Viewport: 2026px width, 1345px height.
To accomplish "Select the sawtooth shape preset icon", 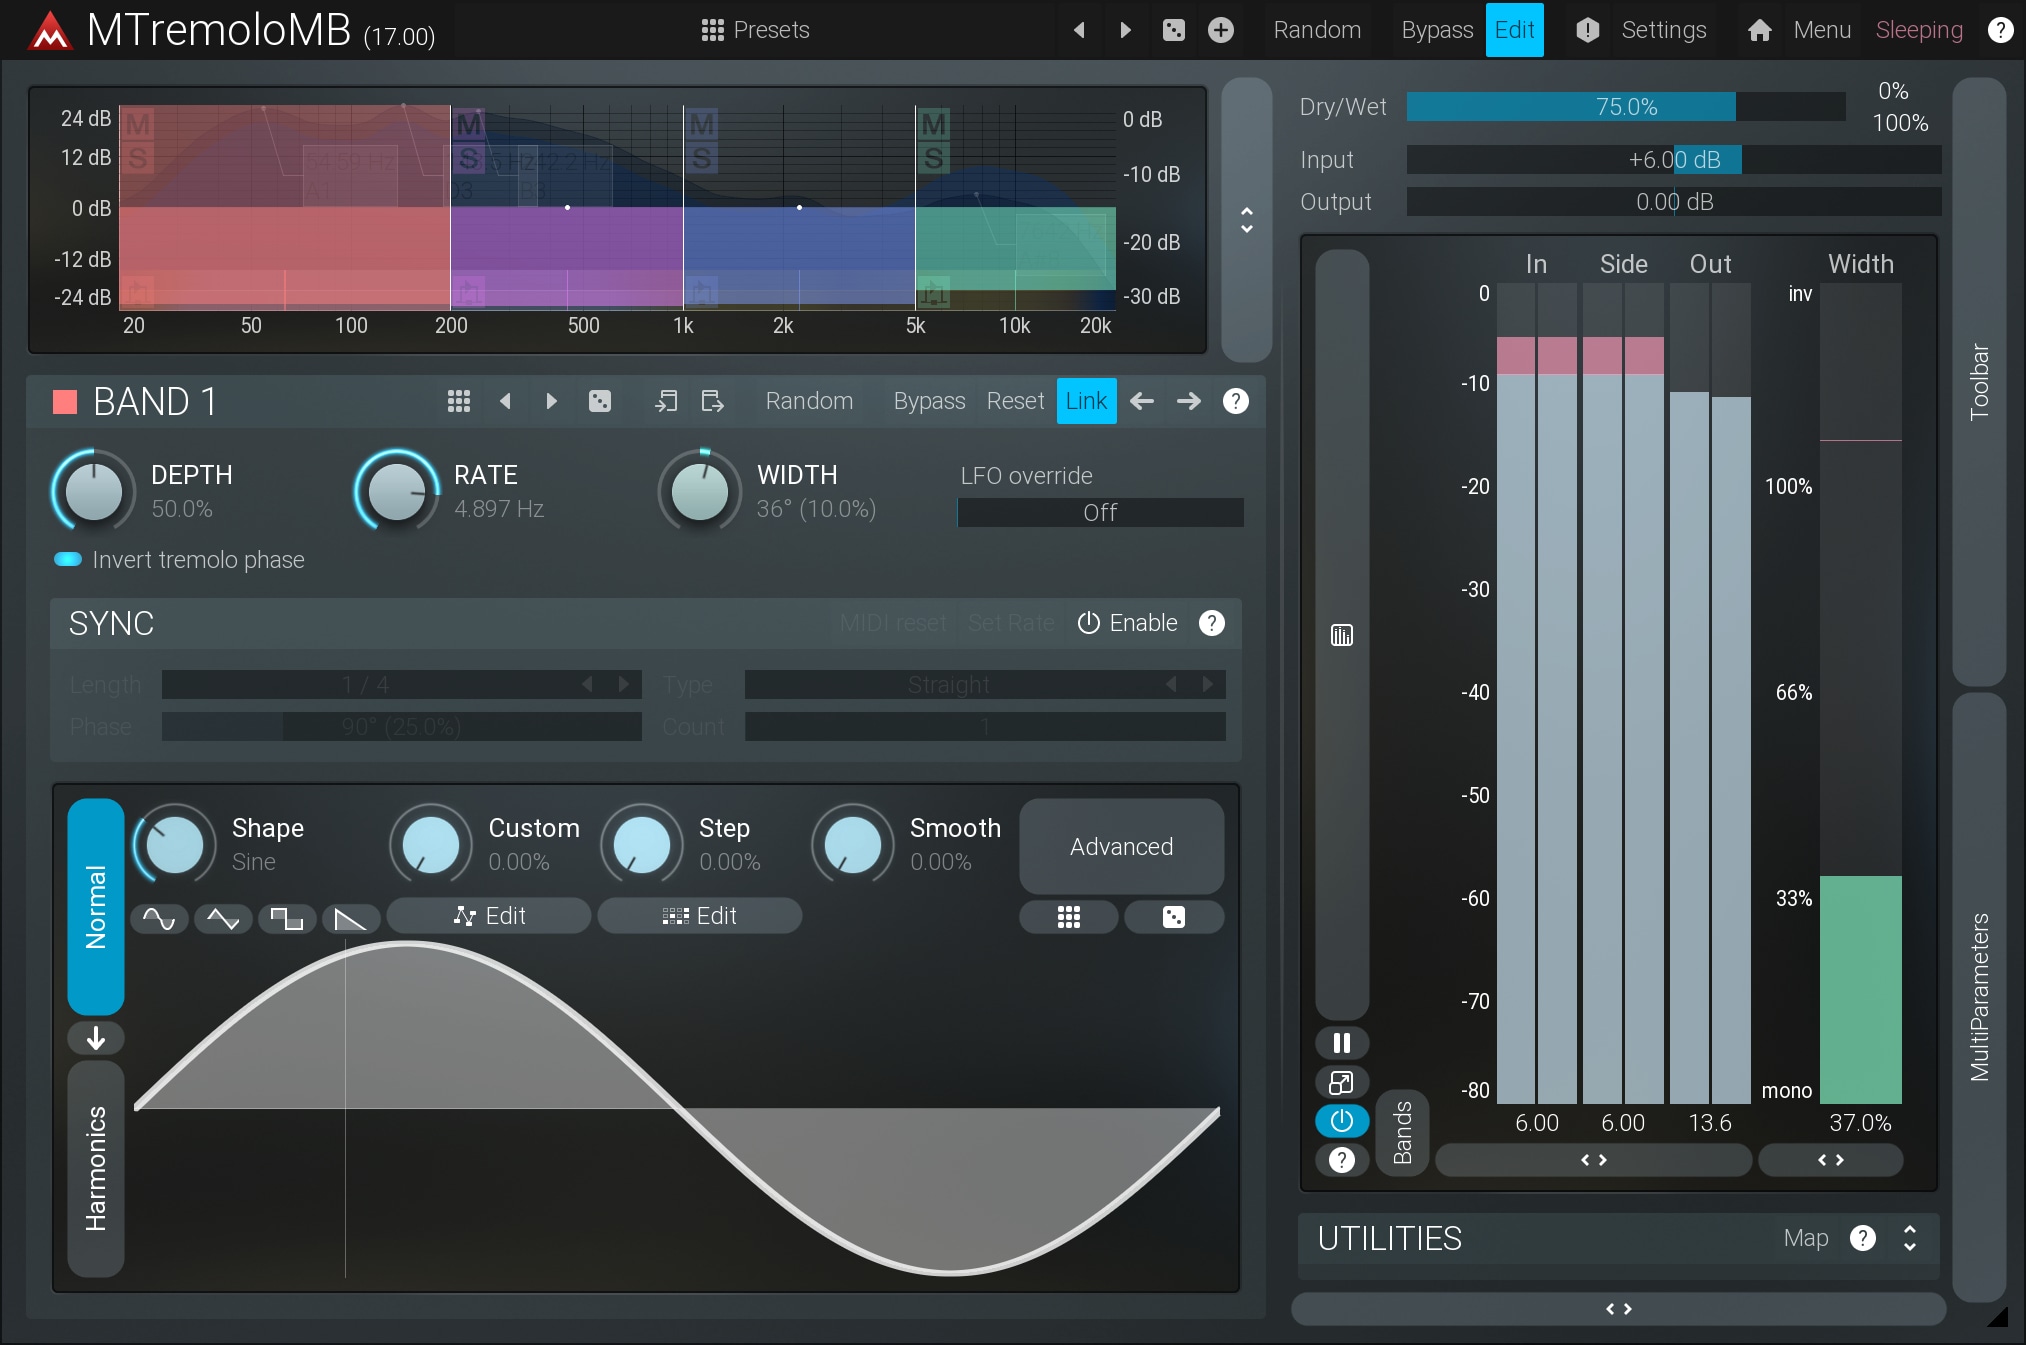I will coord(350,918).
